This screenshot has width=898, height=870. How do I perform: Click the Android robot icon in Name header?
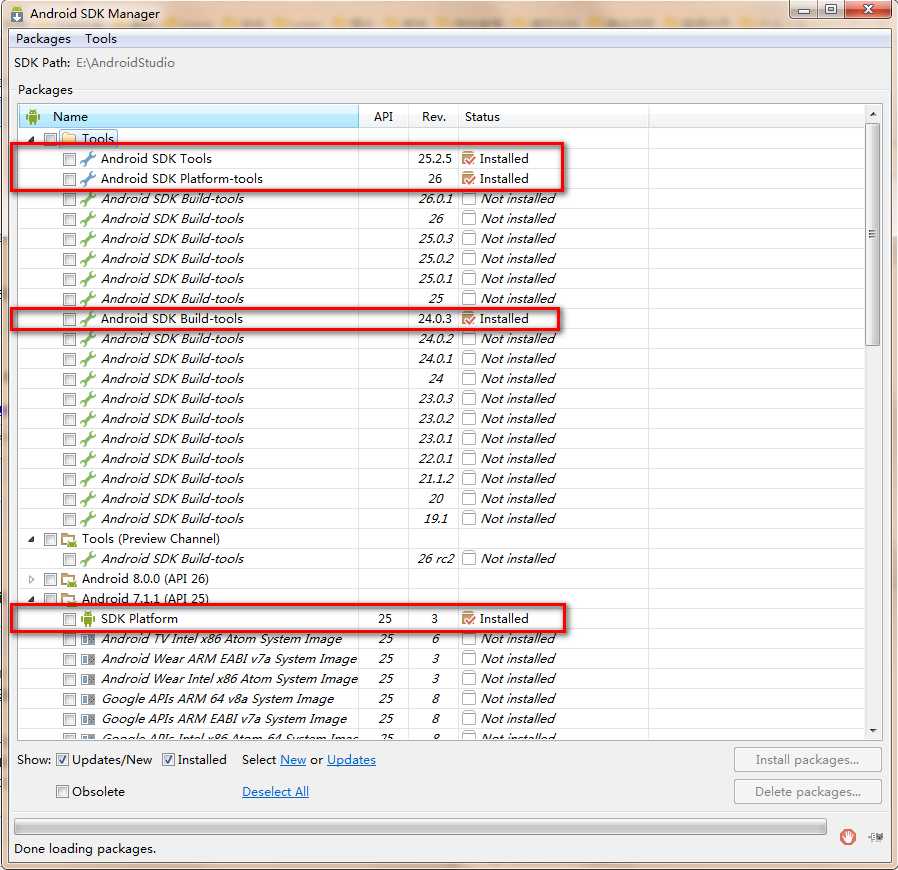[33, 117]
